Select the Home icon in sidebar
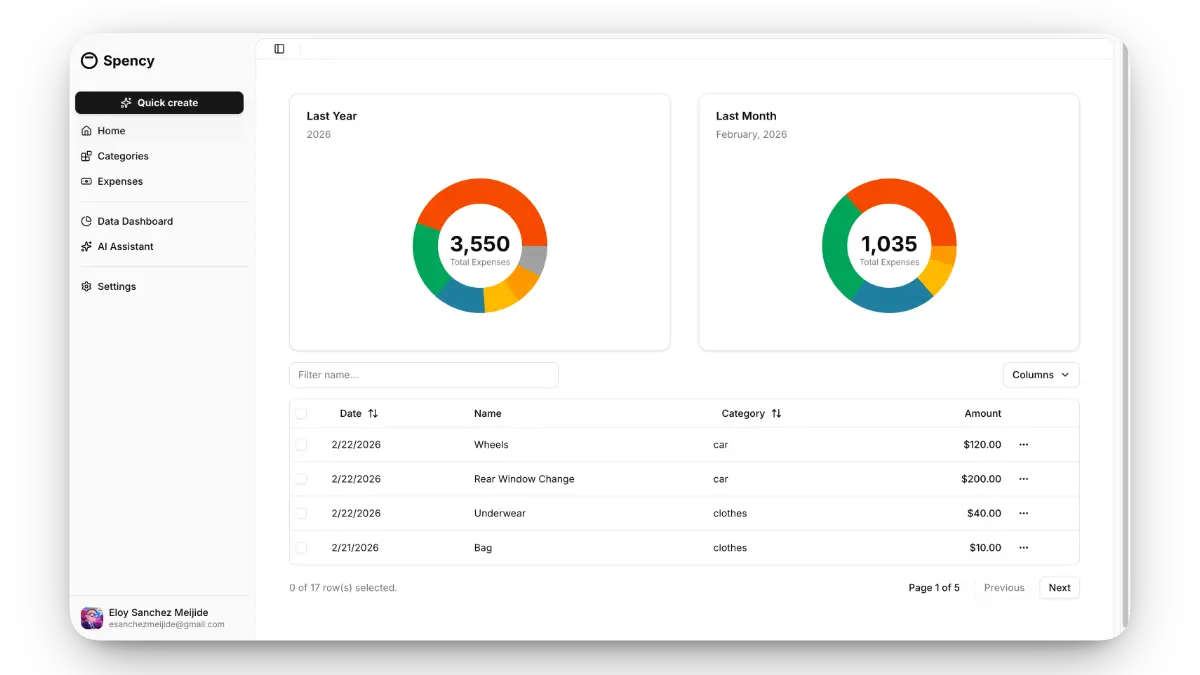 click(x=87, y=130)
